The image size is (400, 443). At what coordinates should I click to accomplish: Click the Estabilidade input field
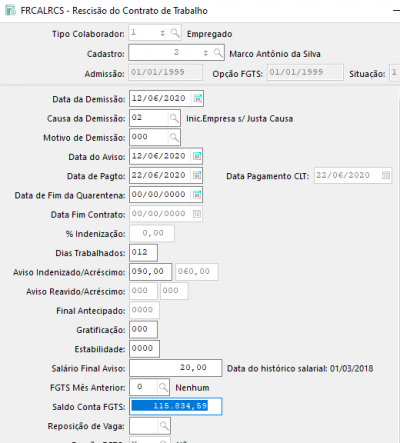(x=144, y=349)
